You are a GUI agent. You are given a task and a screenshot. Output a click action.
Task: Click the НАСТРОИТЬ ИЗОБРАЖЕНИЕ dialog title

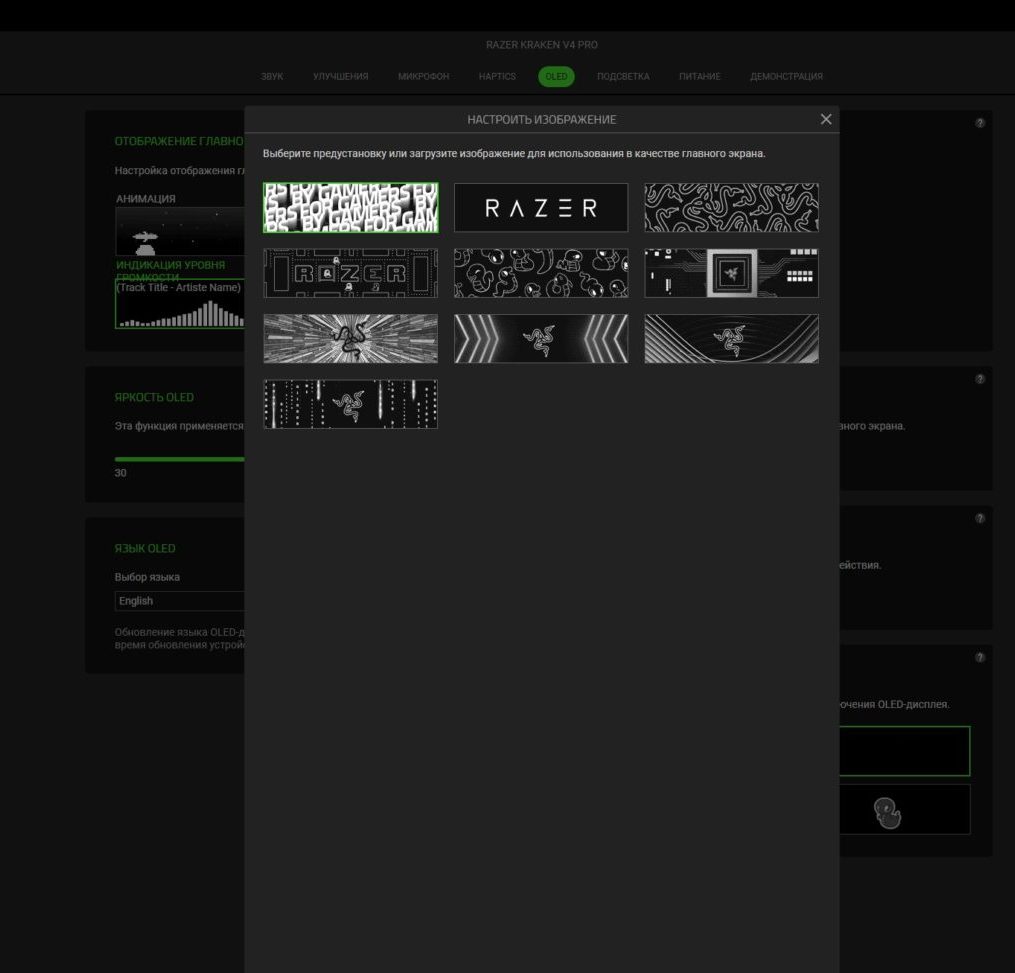(542, 120)
